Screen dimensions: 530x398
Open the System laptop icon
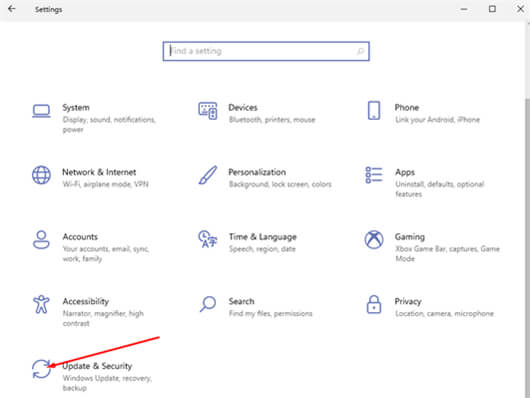pyautogui.click(x=41, y=111)
